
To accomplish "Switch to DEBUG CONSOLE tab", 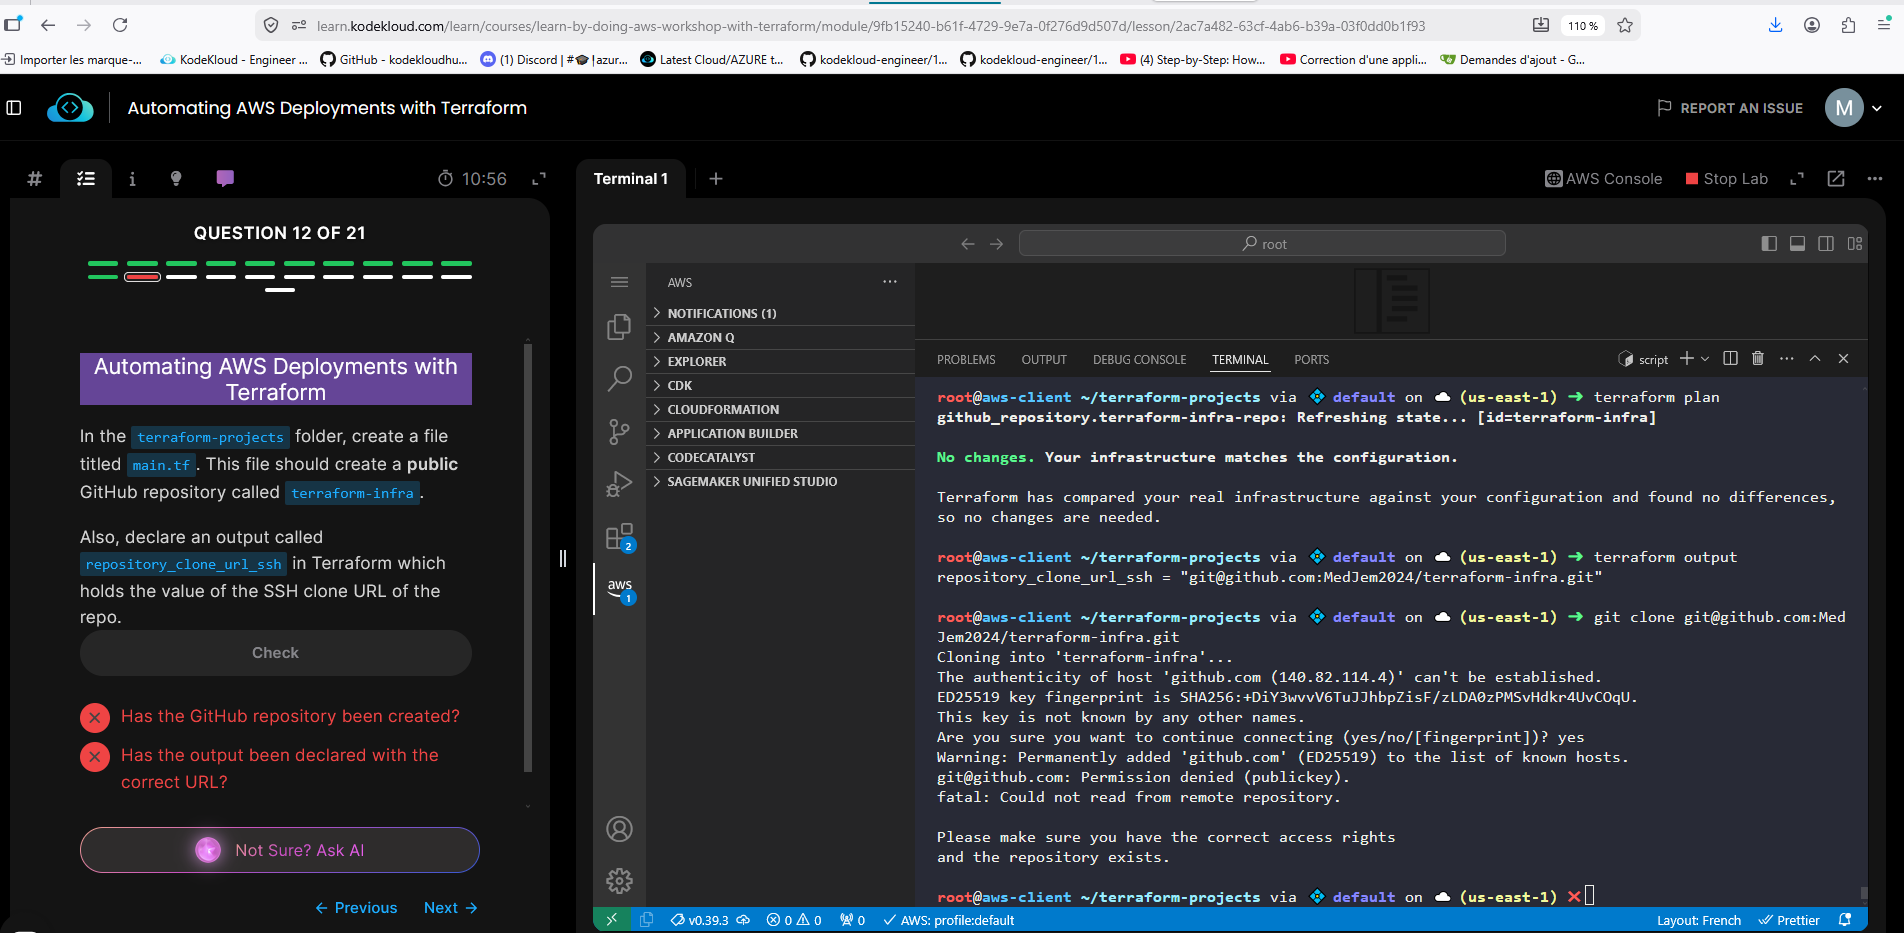I will pos(1139,360).
